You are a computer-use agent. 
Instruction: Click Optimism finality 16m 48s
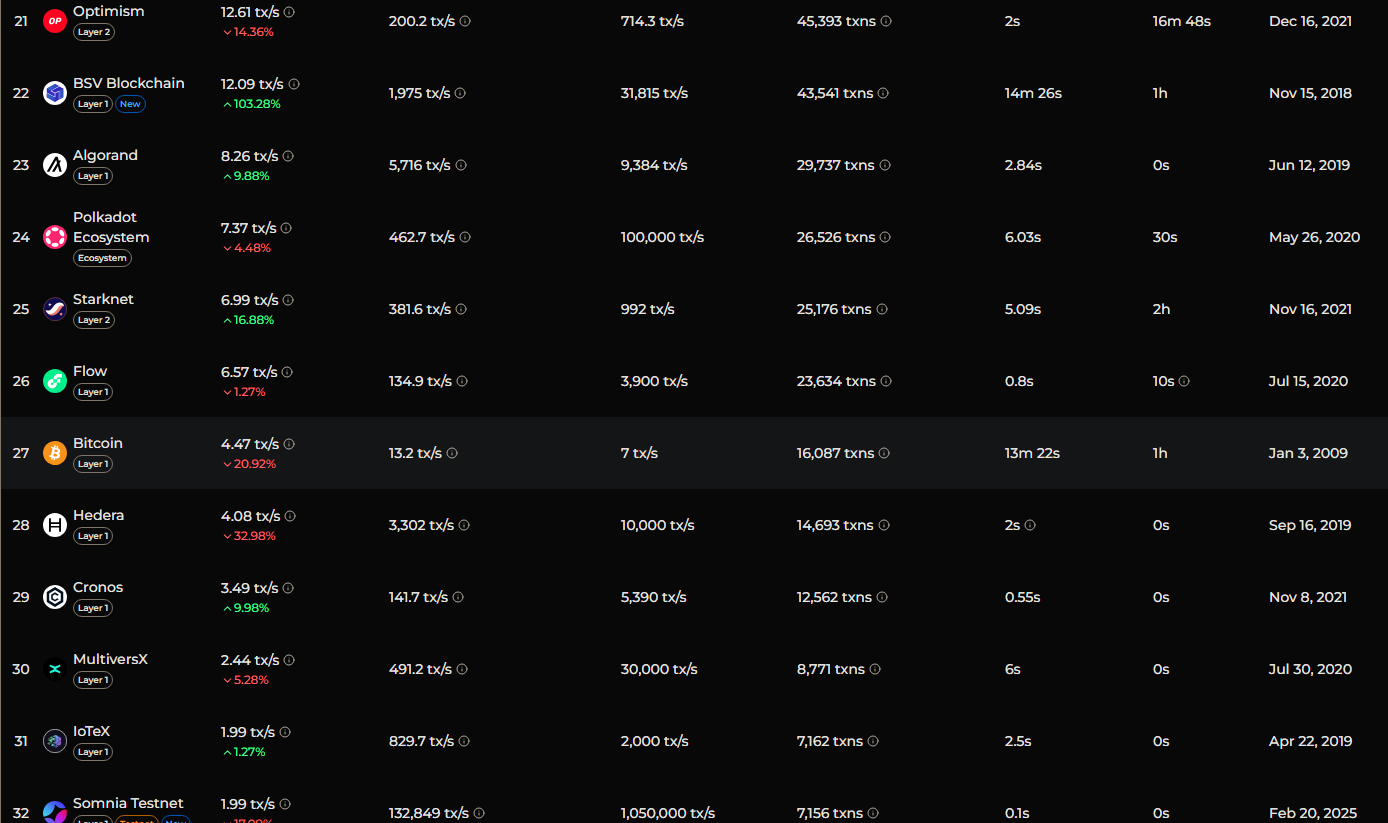[1182, 21]
